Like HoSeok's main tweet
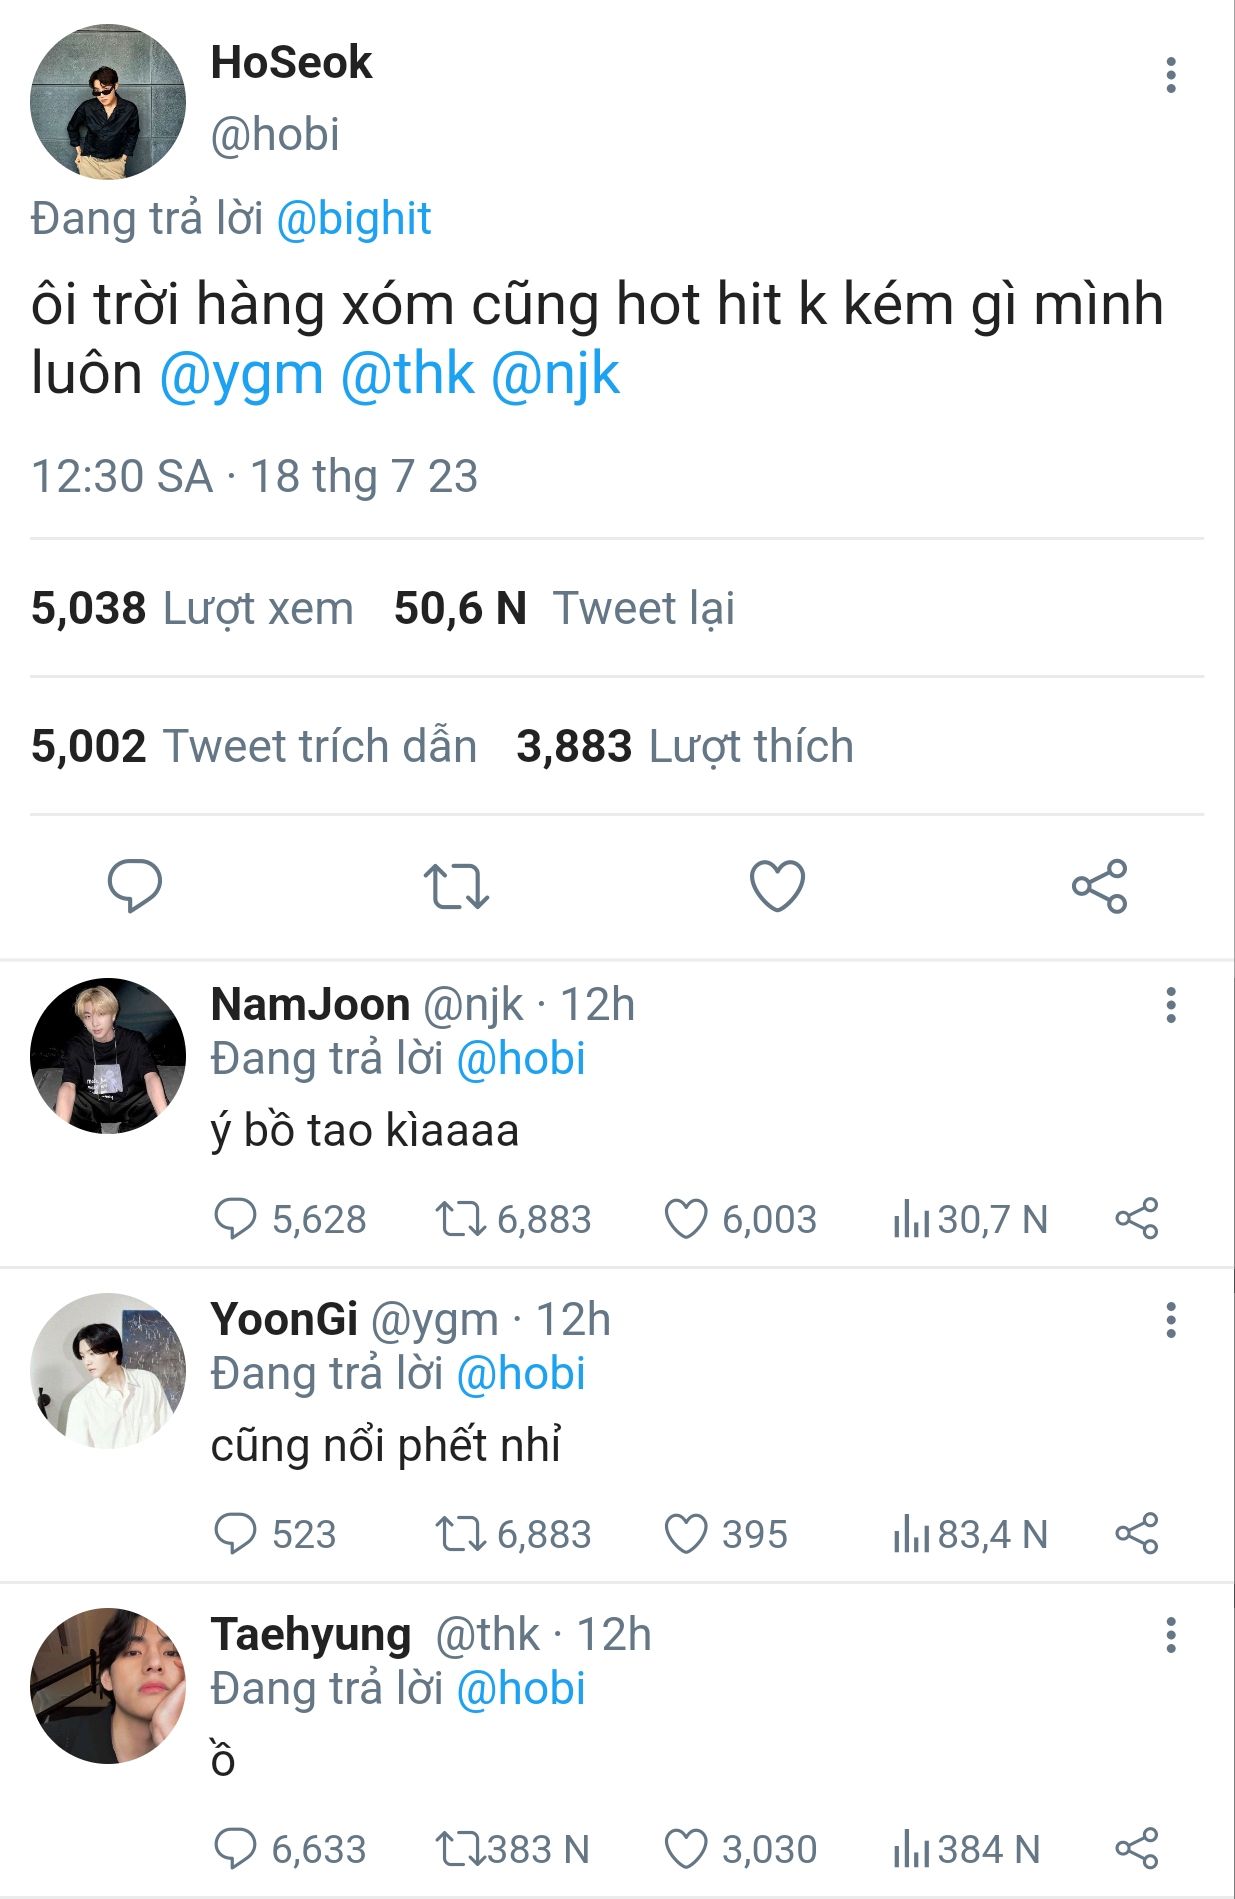 pyautogui.click(x=777, y=886)
